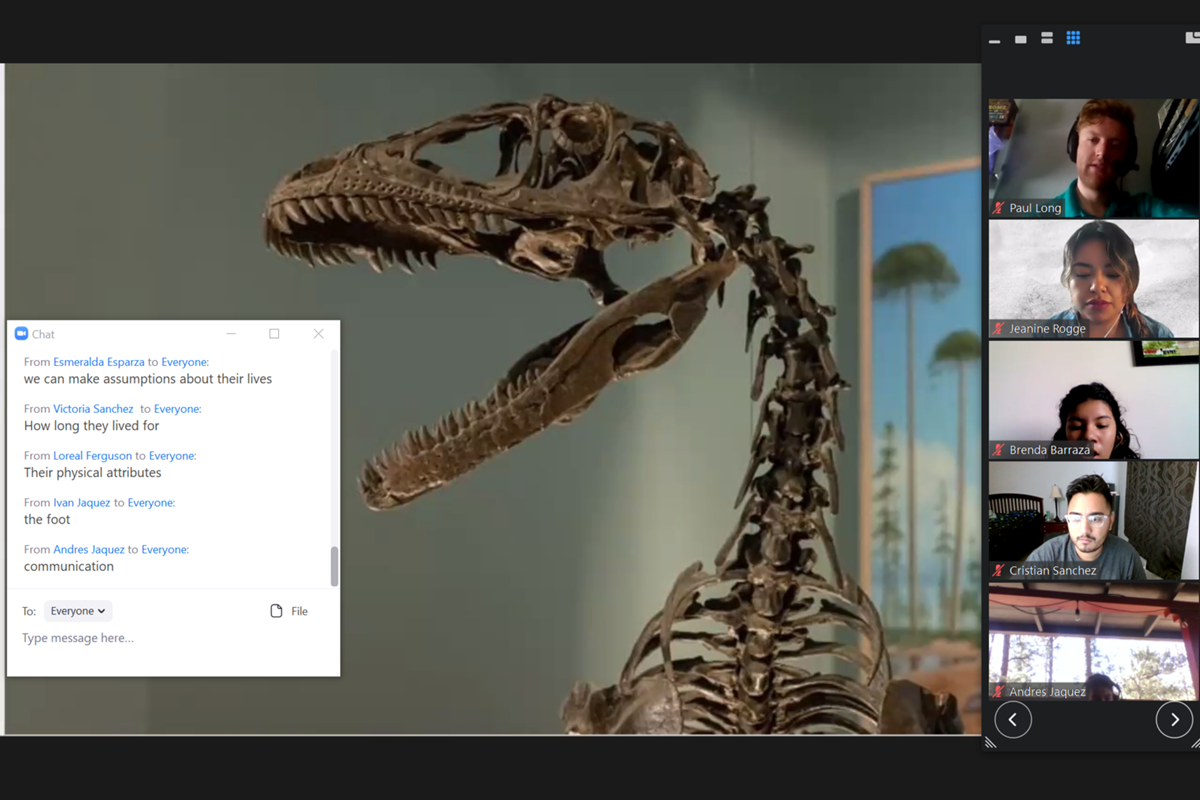The height and width of the screenshot is (800, 1200).
Task: Select the grid gallery view icon
Action: coord(1073,38)
